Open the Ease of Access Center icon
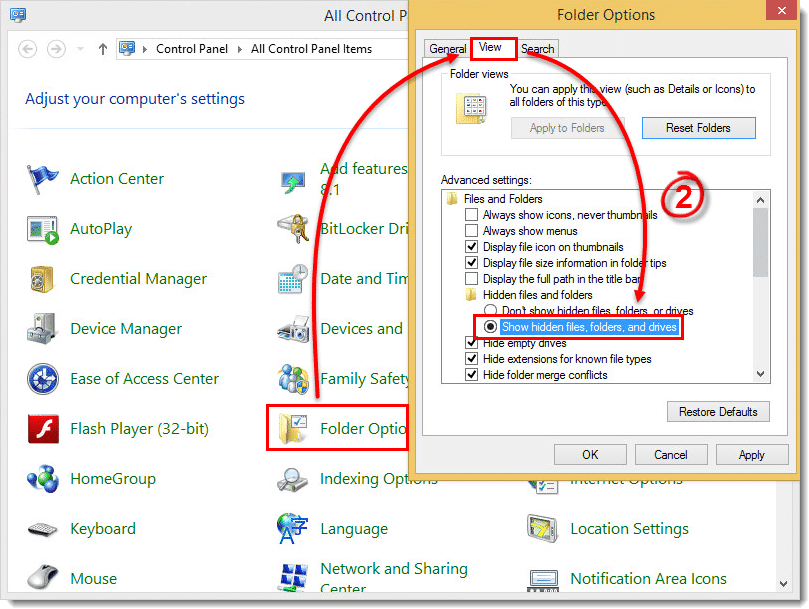This screenshot has height=609, width=809. click(x=42, y=379)
